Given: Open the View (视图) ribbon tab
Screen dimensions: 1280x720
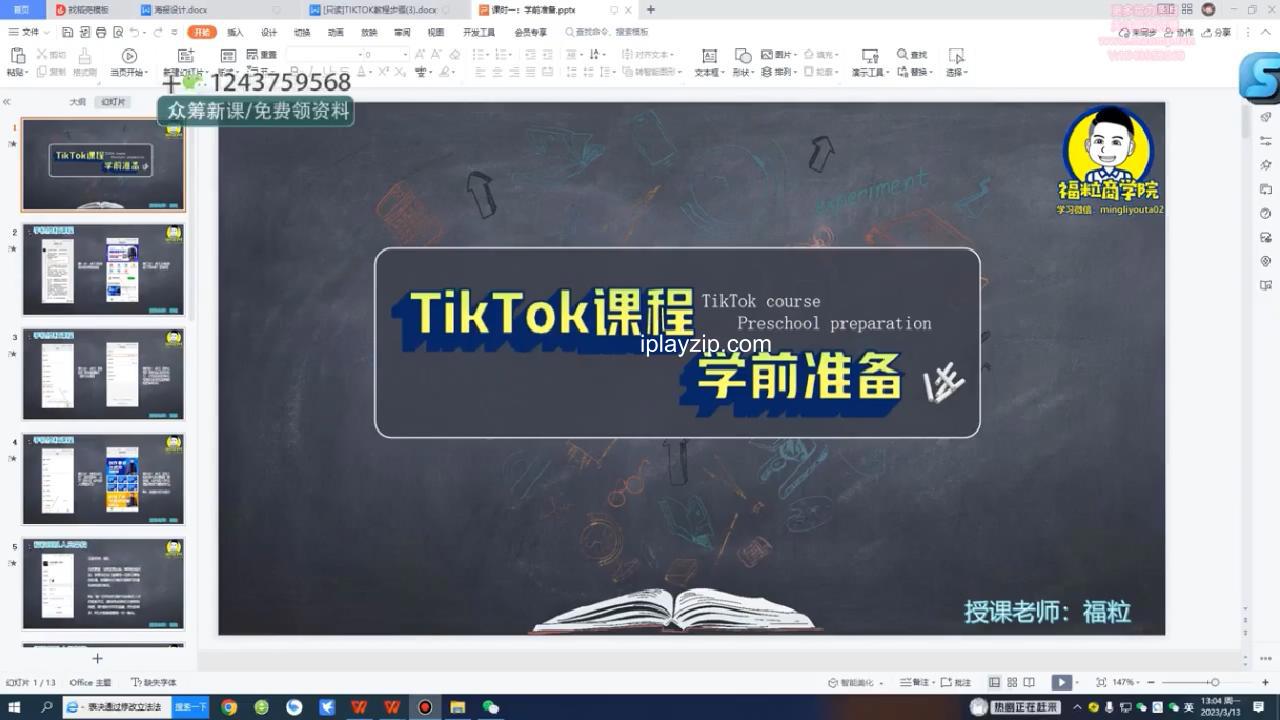Looking at the screenshot, I should click(x=435, y=32).
